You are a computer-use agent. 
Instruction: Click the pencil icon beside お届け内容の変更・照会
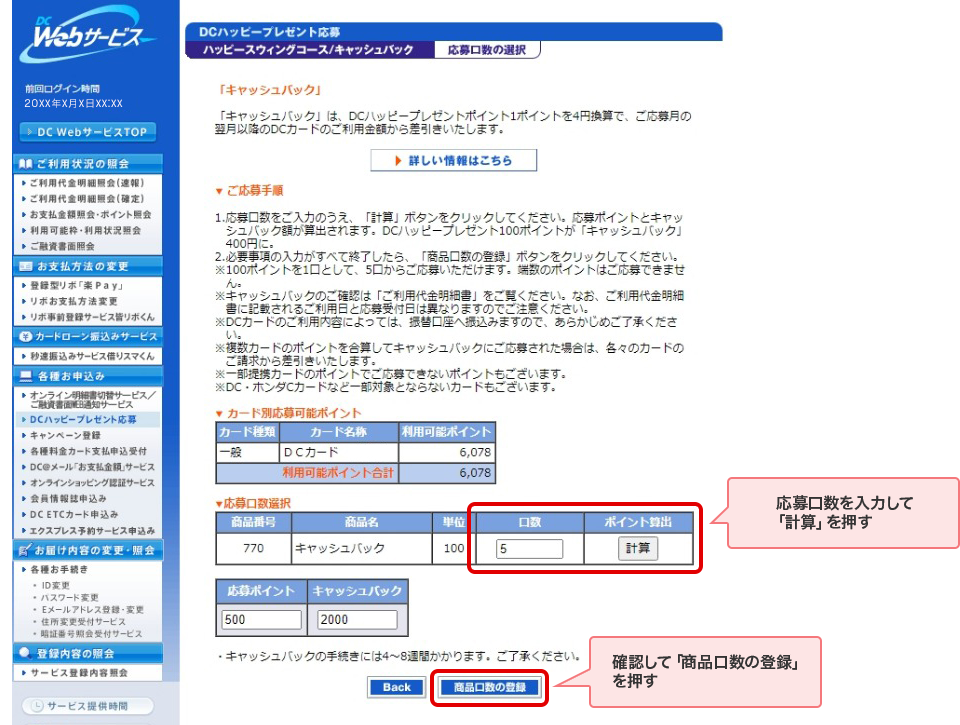[x=26, y=550]
